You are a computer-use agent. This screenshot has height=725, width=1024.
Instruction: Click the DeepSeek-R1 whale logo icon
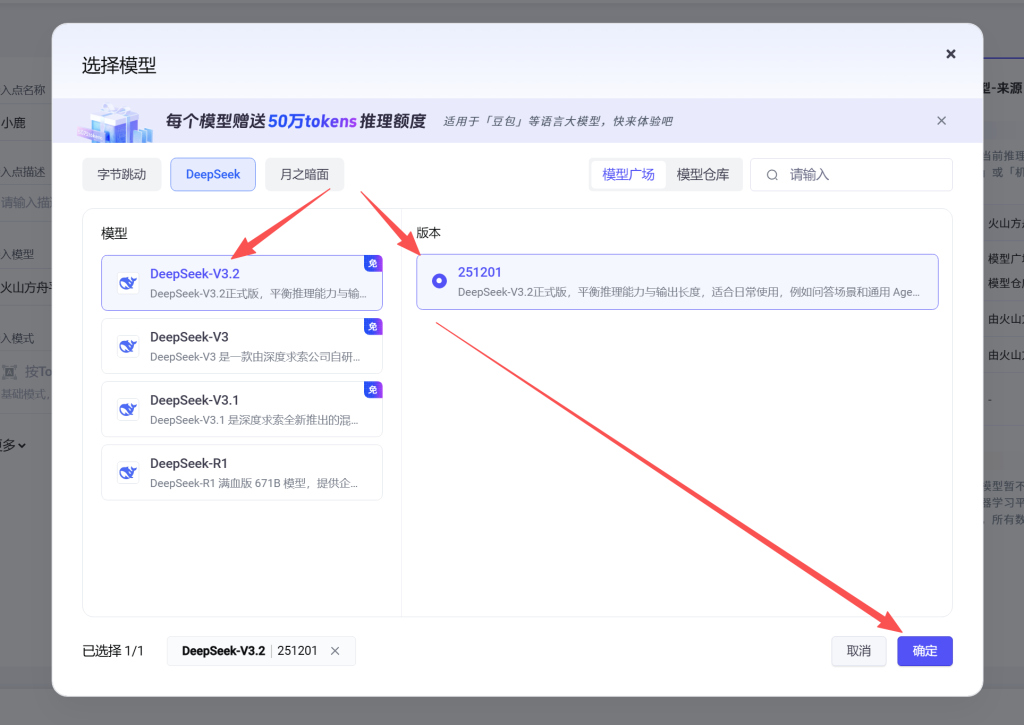127,472
